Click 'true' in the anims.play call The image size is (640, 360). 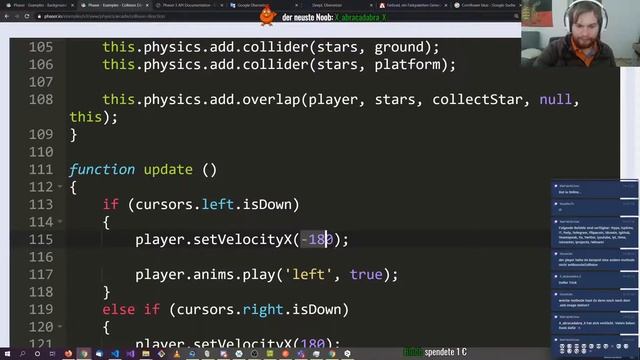tap(366, 274)
